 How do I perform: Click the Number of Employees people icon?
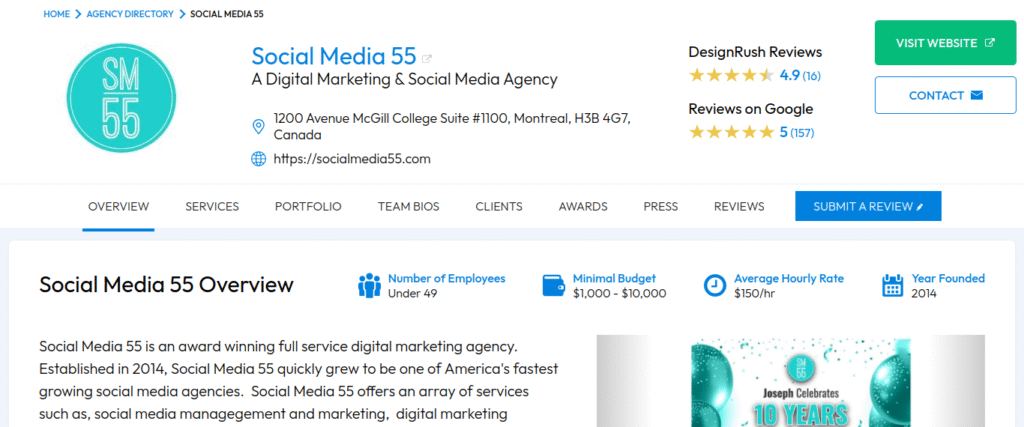[369, 286]
